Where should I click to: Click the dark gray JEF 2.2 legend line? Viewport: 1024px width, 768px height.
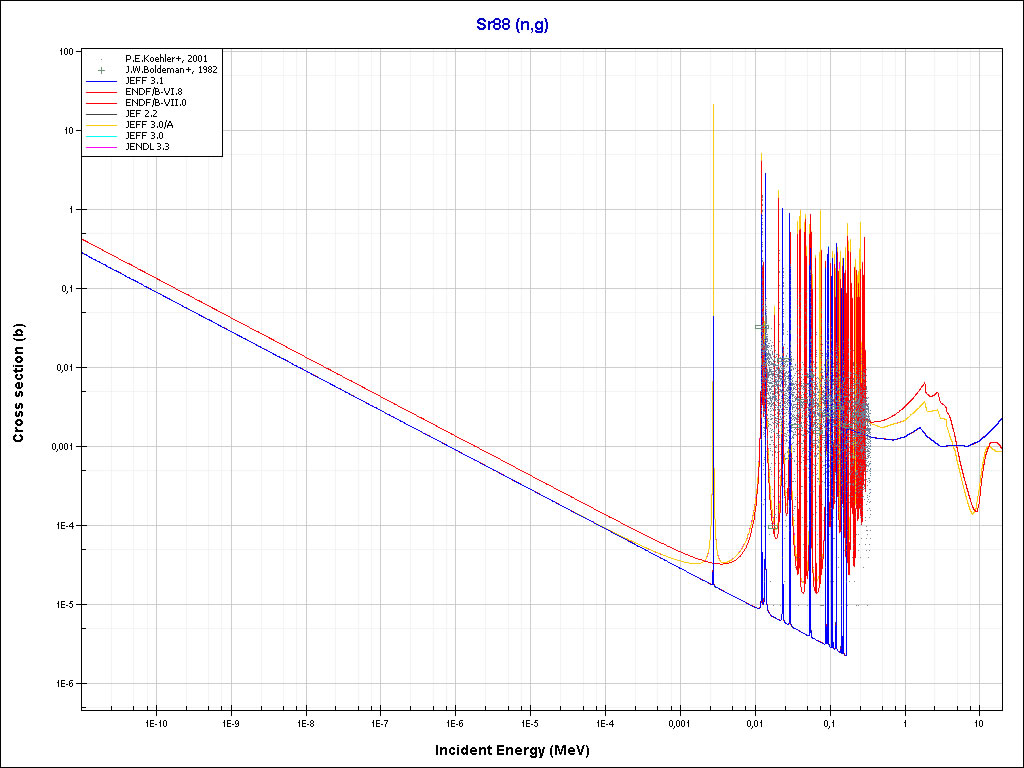pyautogui.click(x=101, y=114)
